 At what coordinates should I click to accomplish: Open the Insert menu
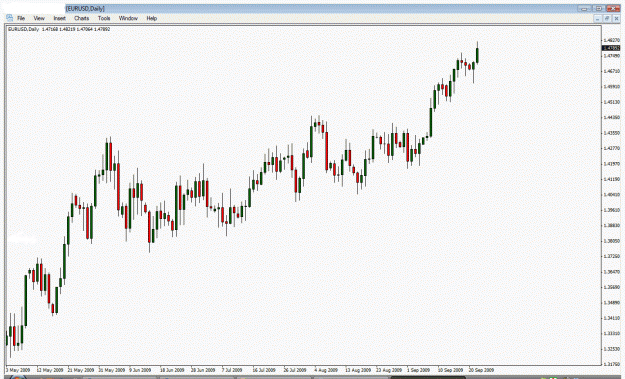pyautogui.click(x=59, y=18)
